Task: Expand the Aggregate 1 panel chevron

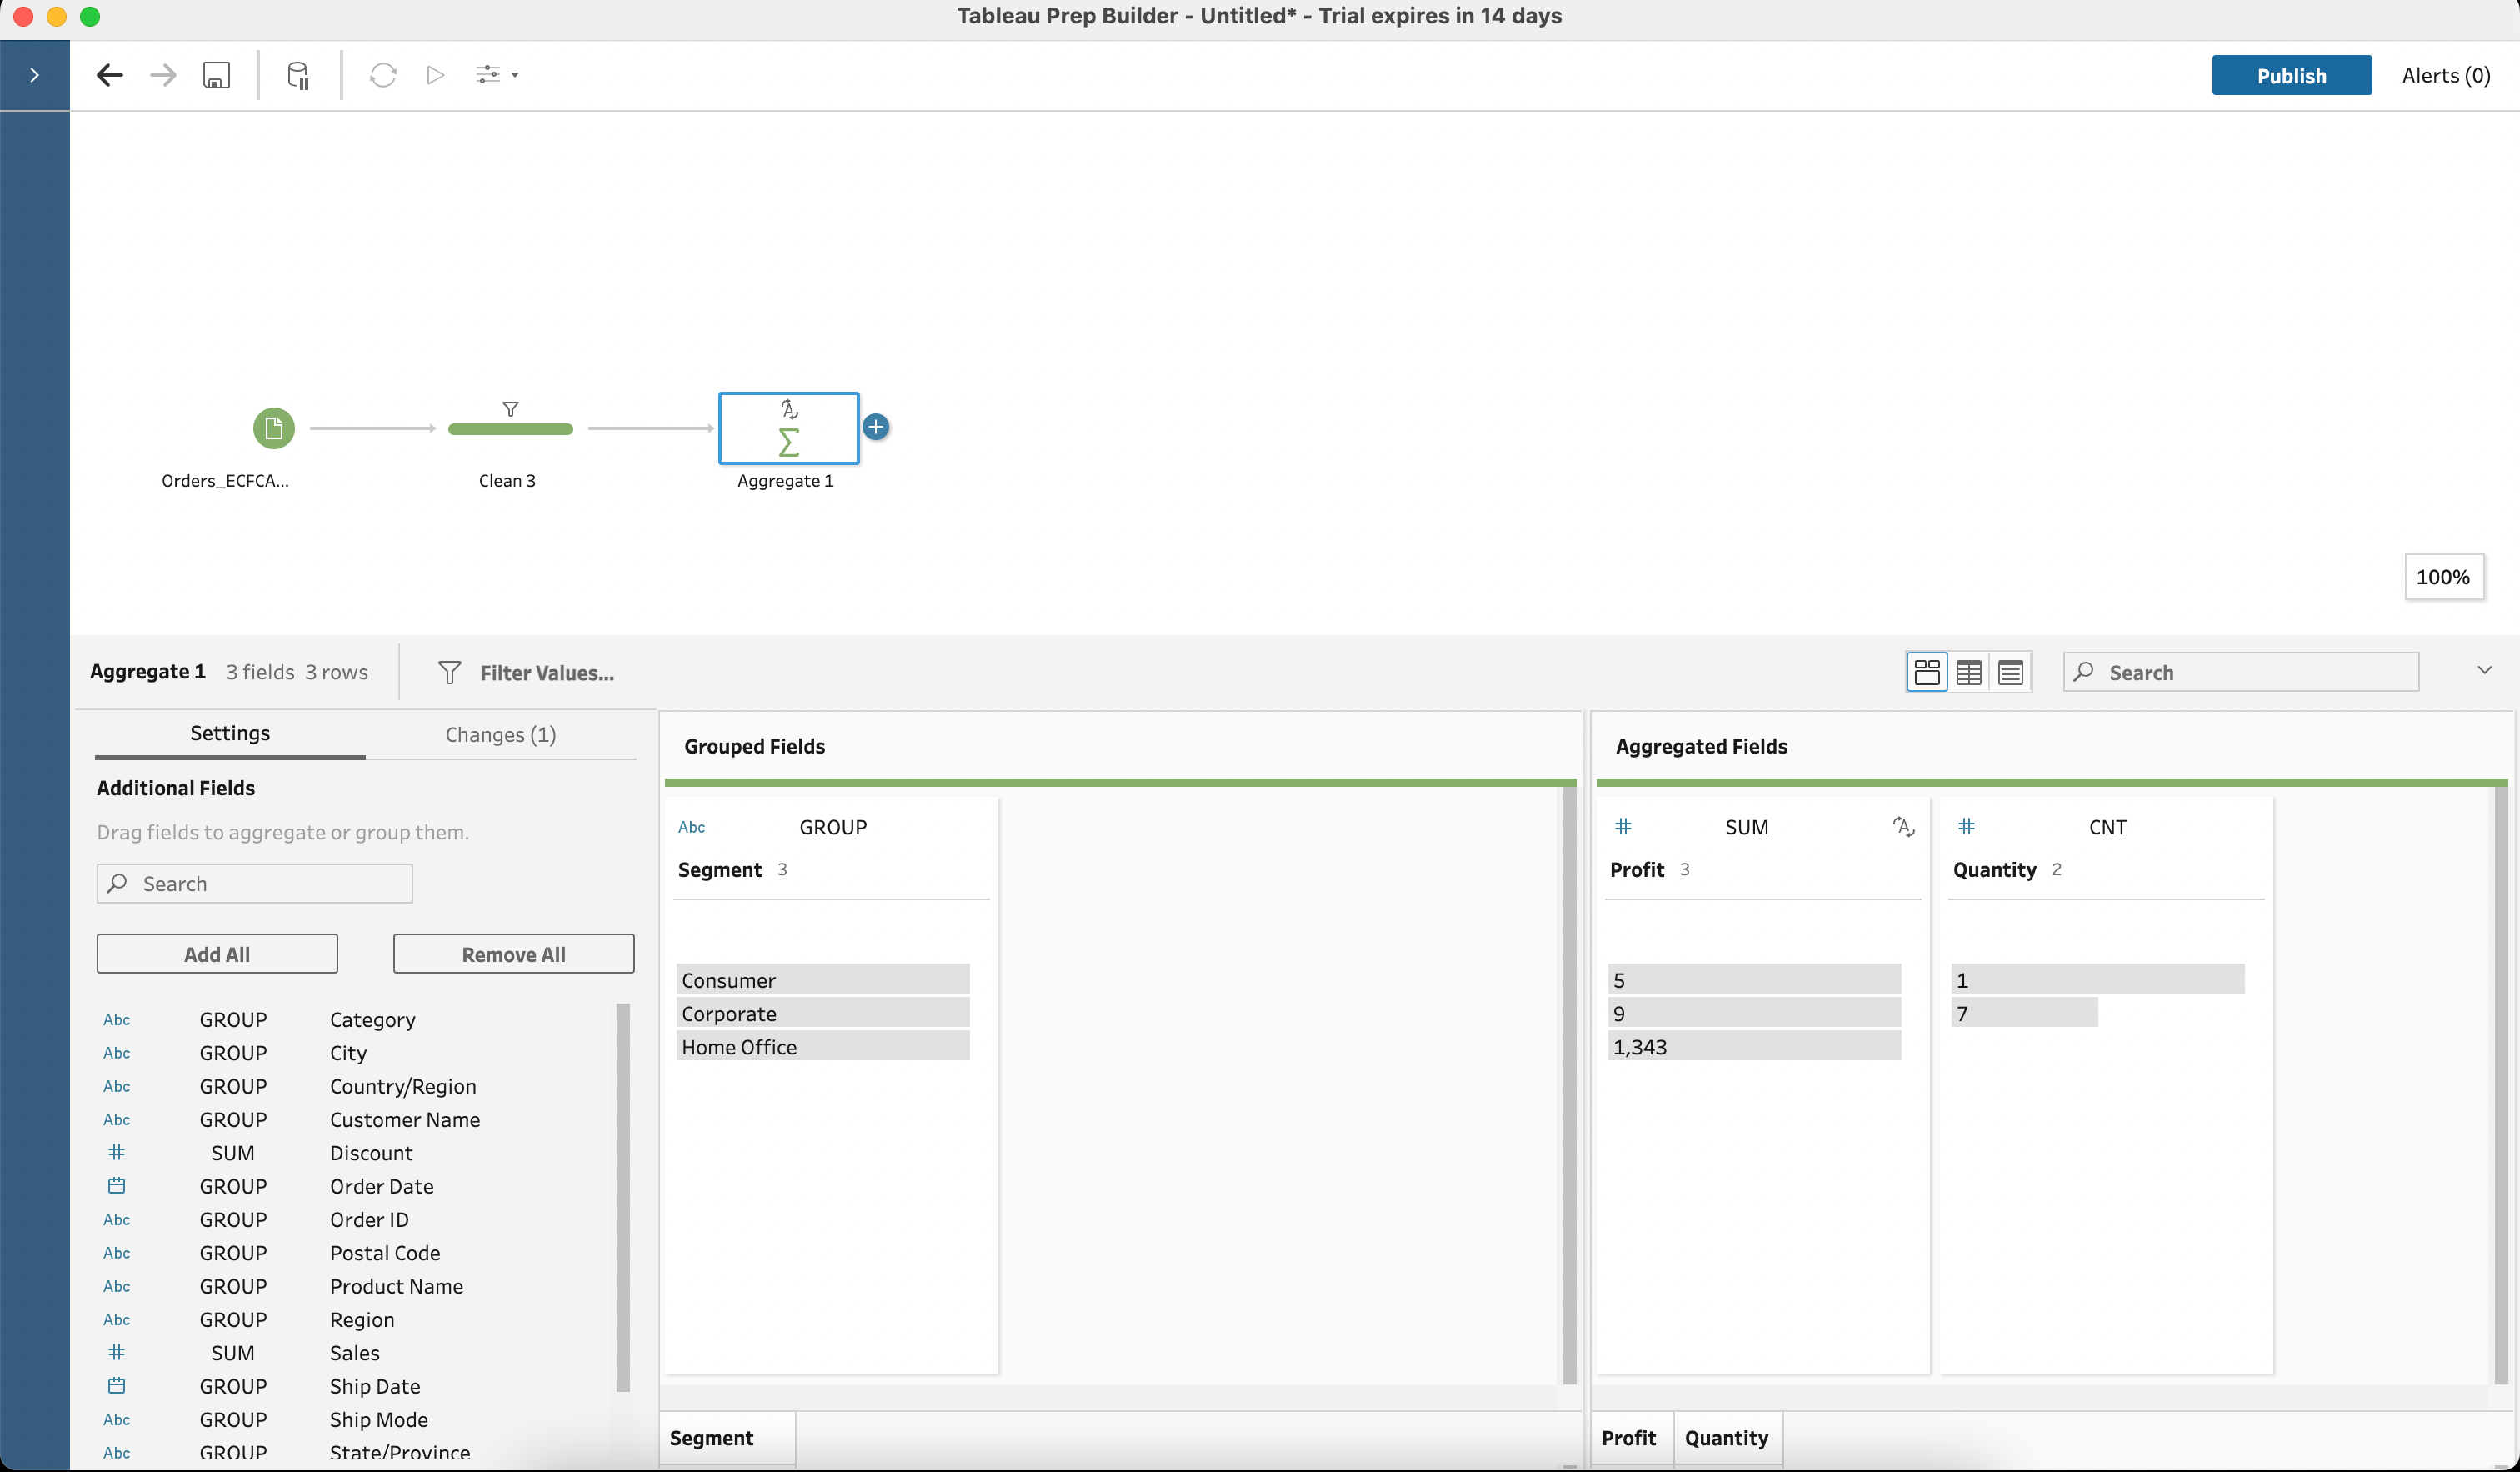Action: click(x=2485, y=671)
